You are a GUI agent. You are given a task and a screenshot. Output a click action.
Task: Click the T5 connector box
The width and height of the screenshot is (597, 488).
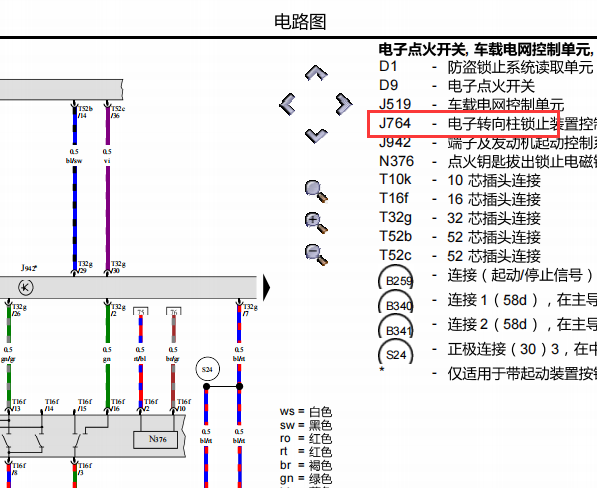pyautogui.click(x=141, y=312)
